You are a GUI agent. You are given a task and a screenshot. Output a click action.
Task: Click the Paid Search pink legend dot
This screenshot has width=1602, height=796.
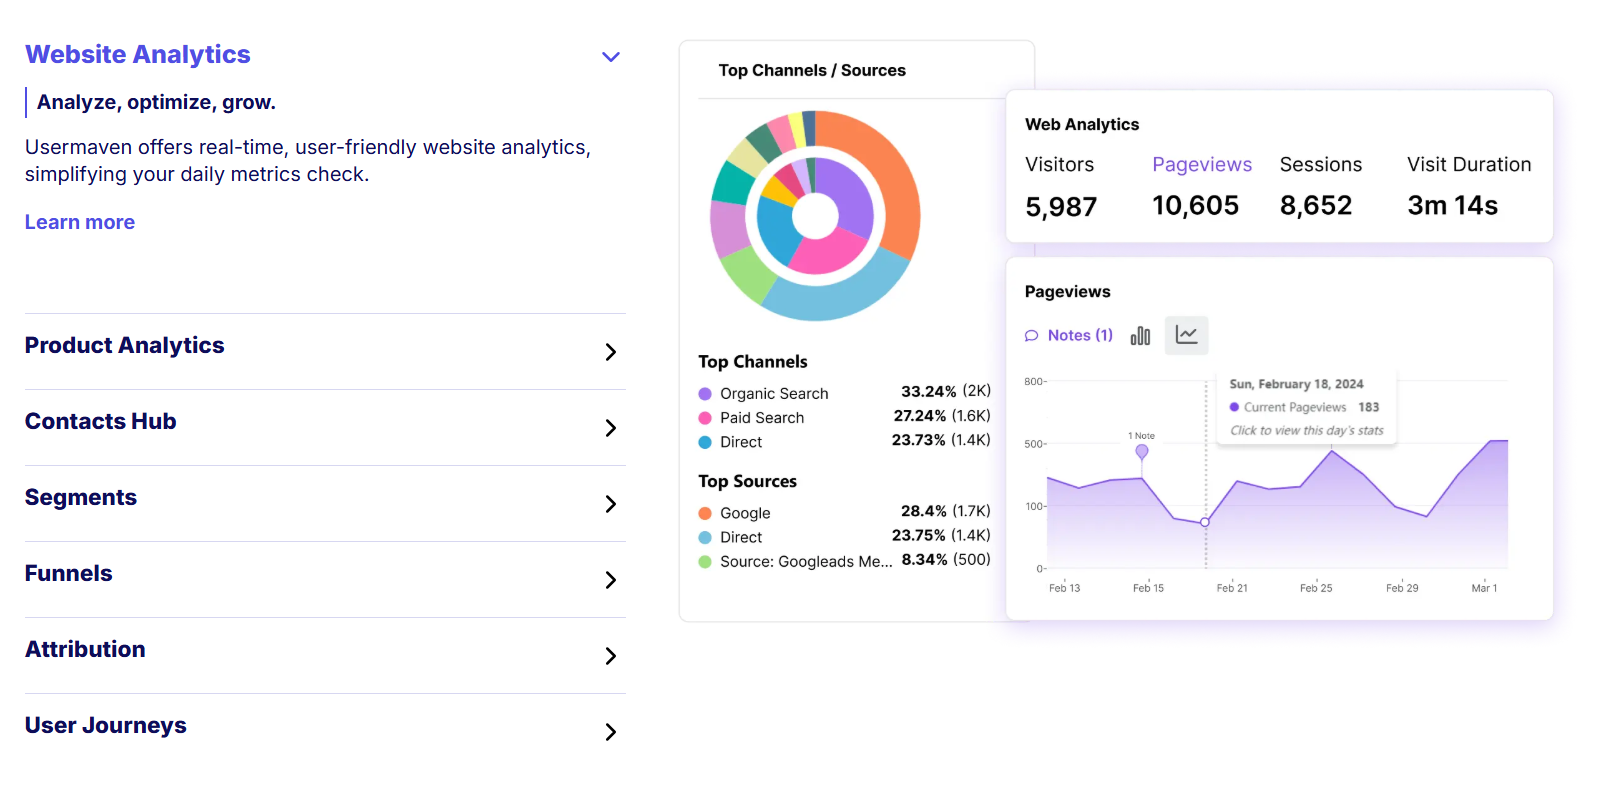point(705,418)
